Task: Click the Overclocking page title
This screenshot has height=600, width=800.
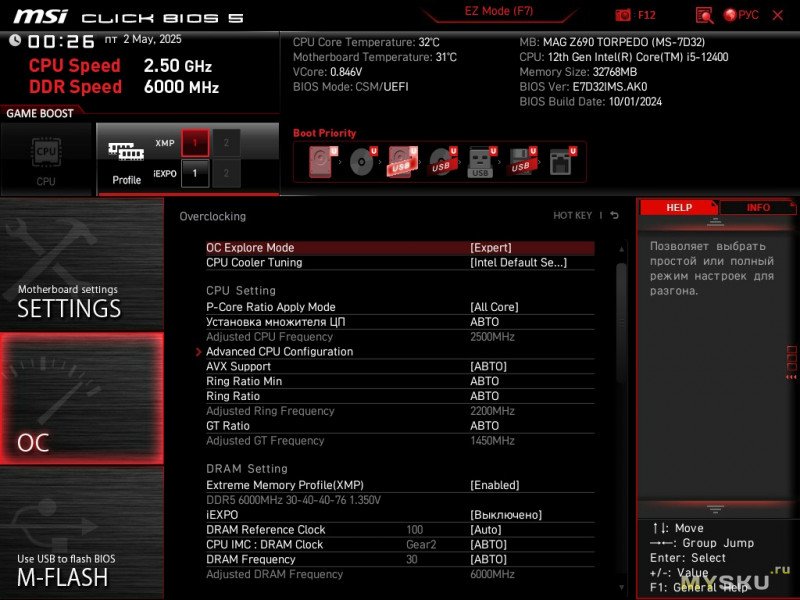Action: coord(213,216)
